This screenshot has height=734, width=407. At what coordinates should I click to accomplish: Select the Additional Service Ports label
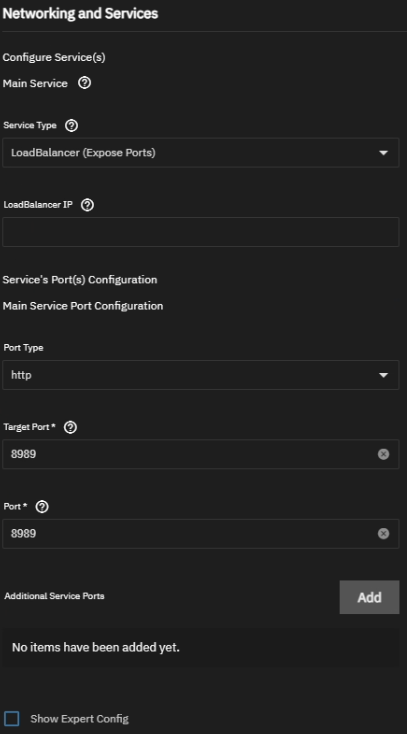tap(54, 596)
